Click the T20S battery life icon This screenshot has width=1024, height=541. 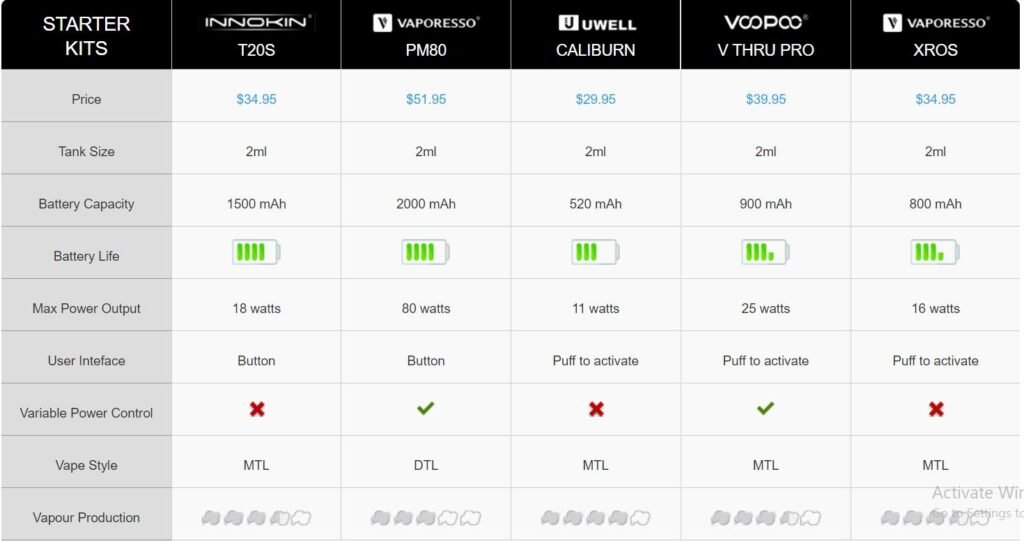(256, 252)
